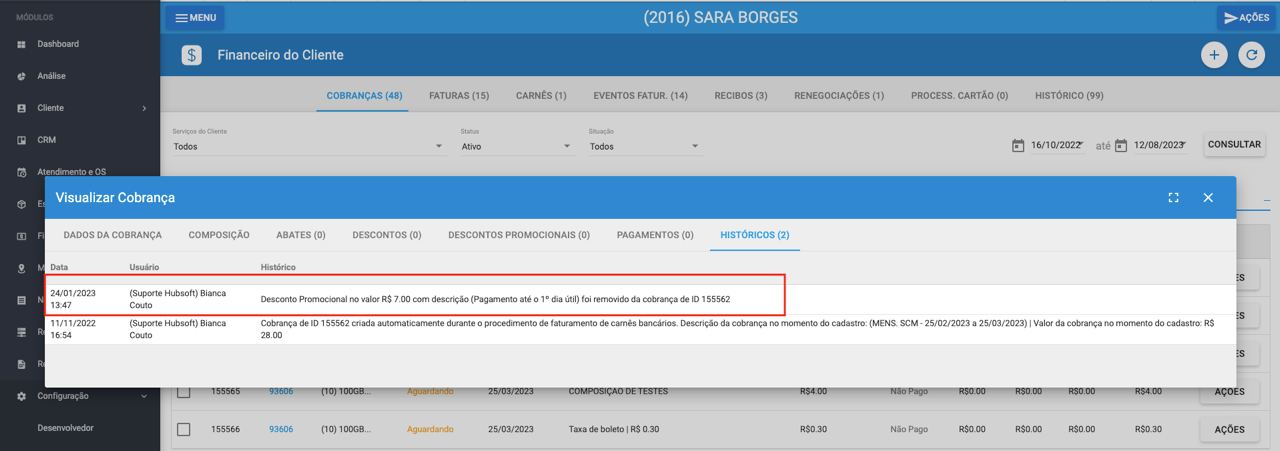This screenshot has width=1280, height=451.
Task: Open PAGAMENTOS (0) dialog tab
Action: [655, 235]
